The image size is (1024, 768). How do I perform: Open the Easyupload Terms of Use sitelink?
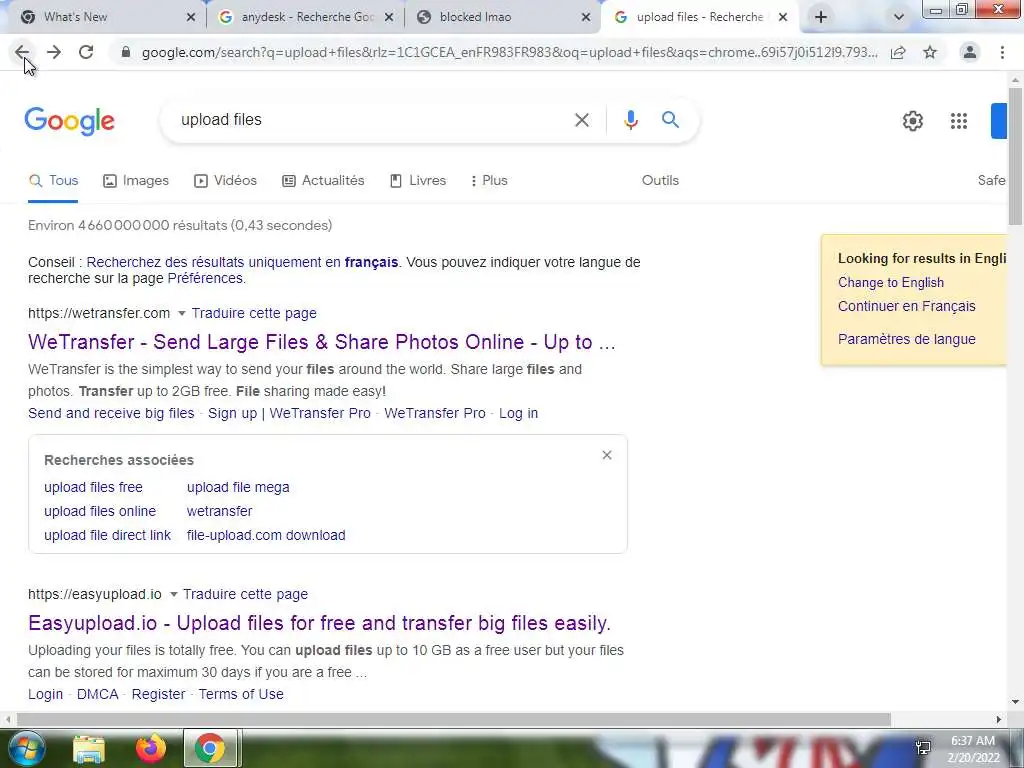point(241,694)
